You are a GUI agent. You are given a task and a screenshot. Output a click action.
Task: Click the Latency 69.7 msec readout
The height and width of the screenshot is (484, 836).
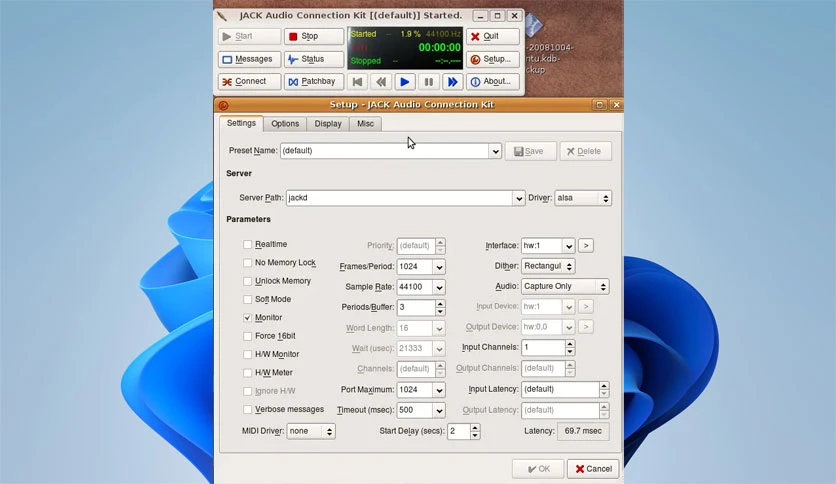[x=583, y=431]
